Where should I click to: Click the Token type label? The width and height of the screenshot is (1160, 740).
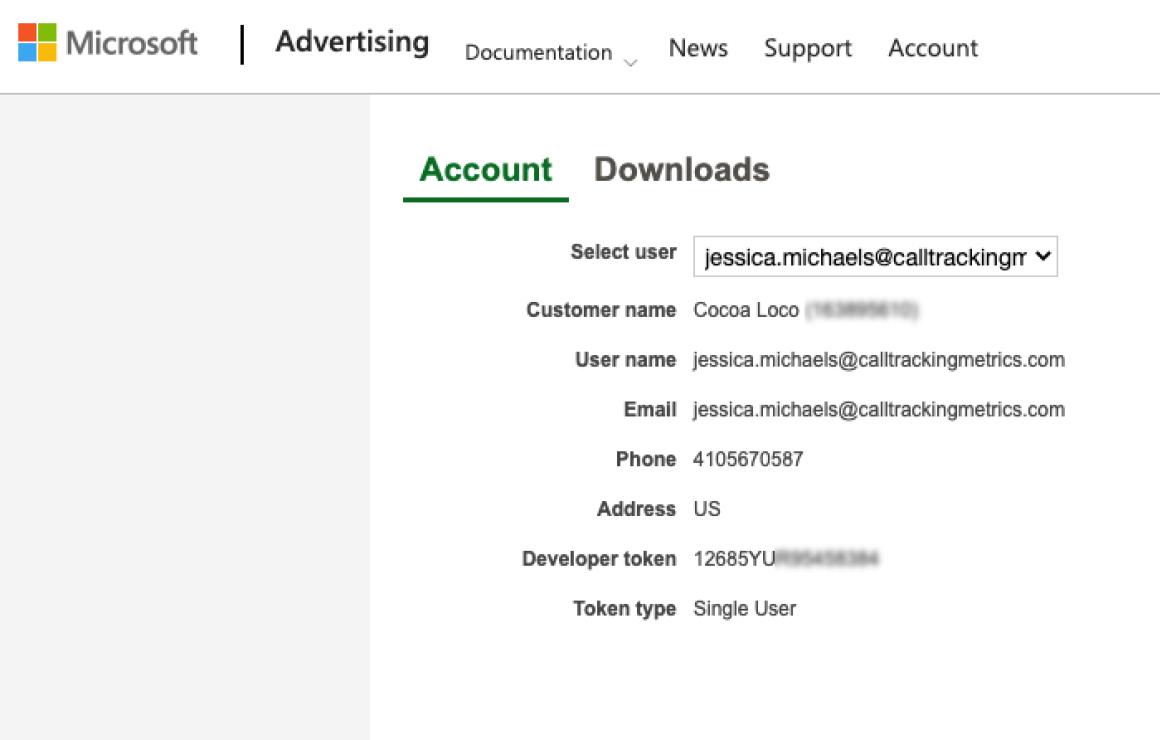pos(624,609)
